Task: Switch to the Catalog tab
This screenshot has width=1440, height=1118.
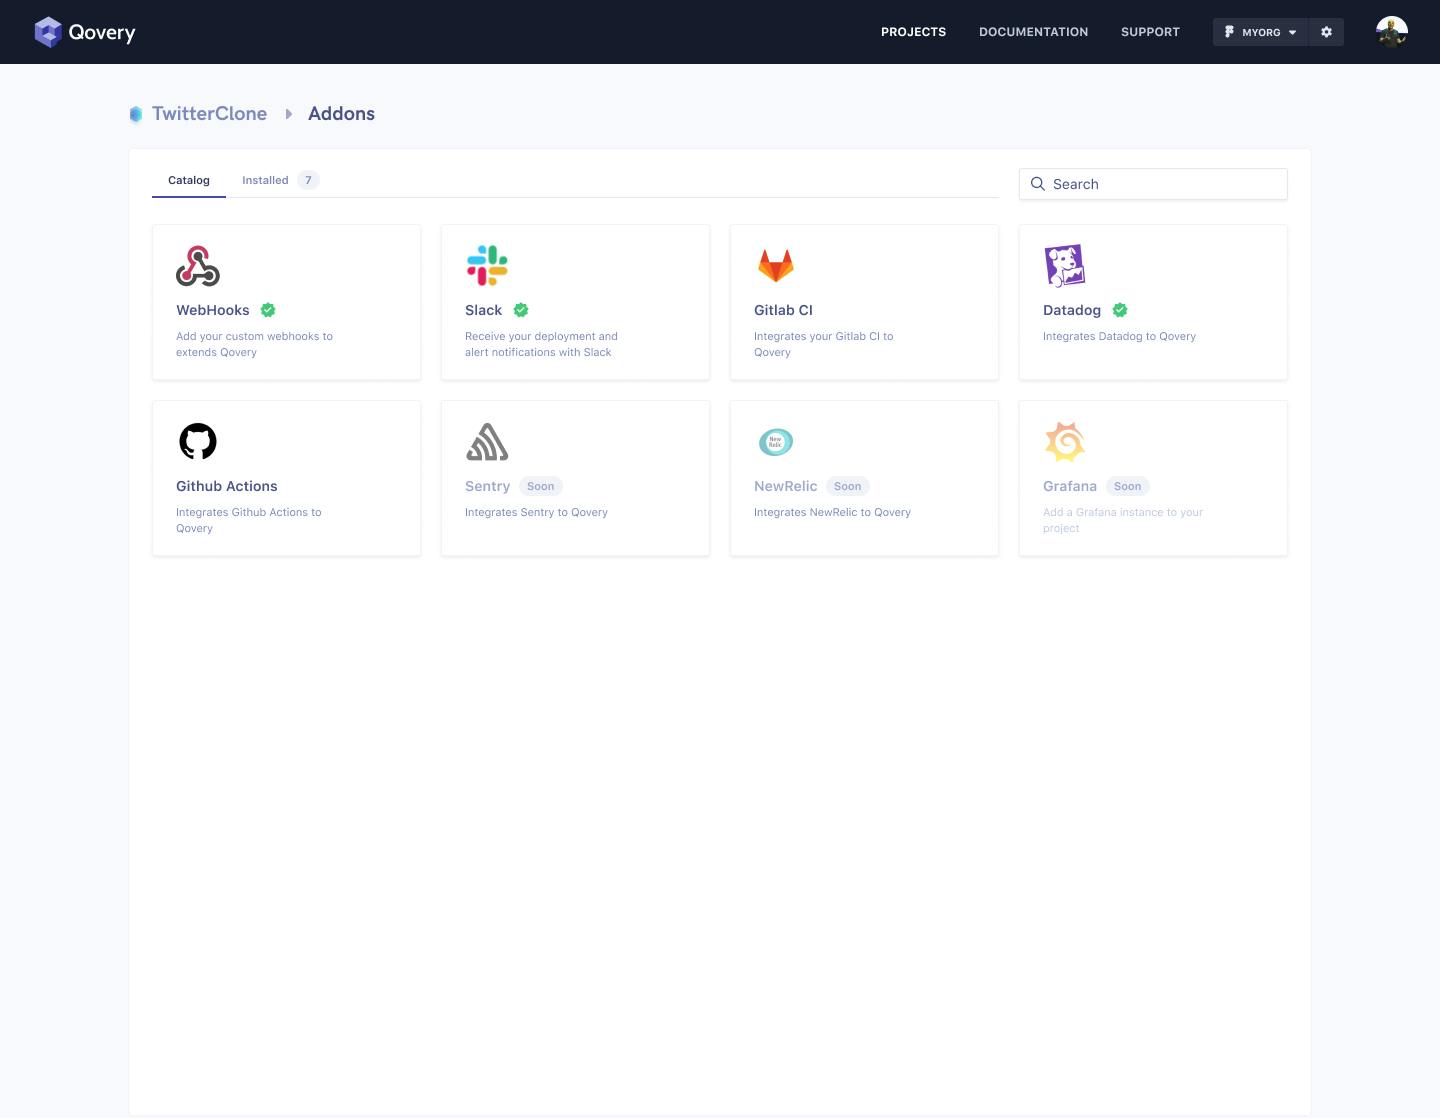Action: point(189,180)
